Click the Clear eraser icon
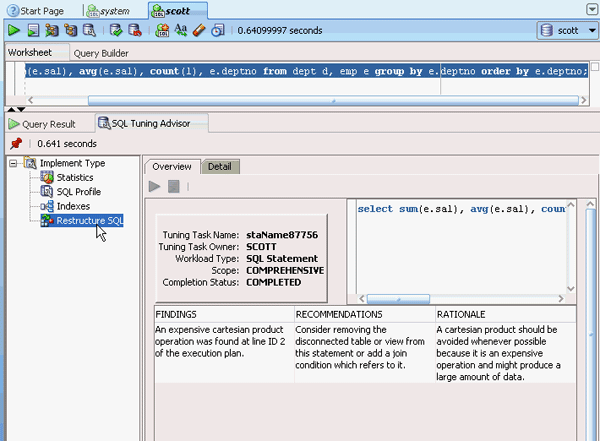The image size is (600, 441). coord(199,31)
